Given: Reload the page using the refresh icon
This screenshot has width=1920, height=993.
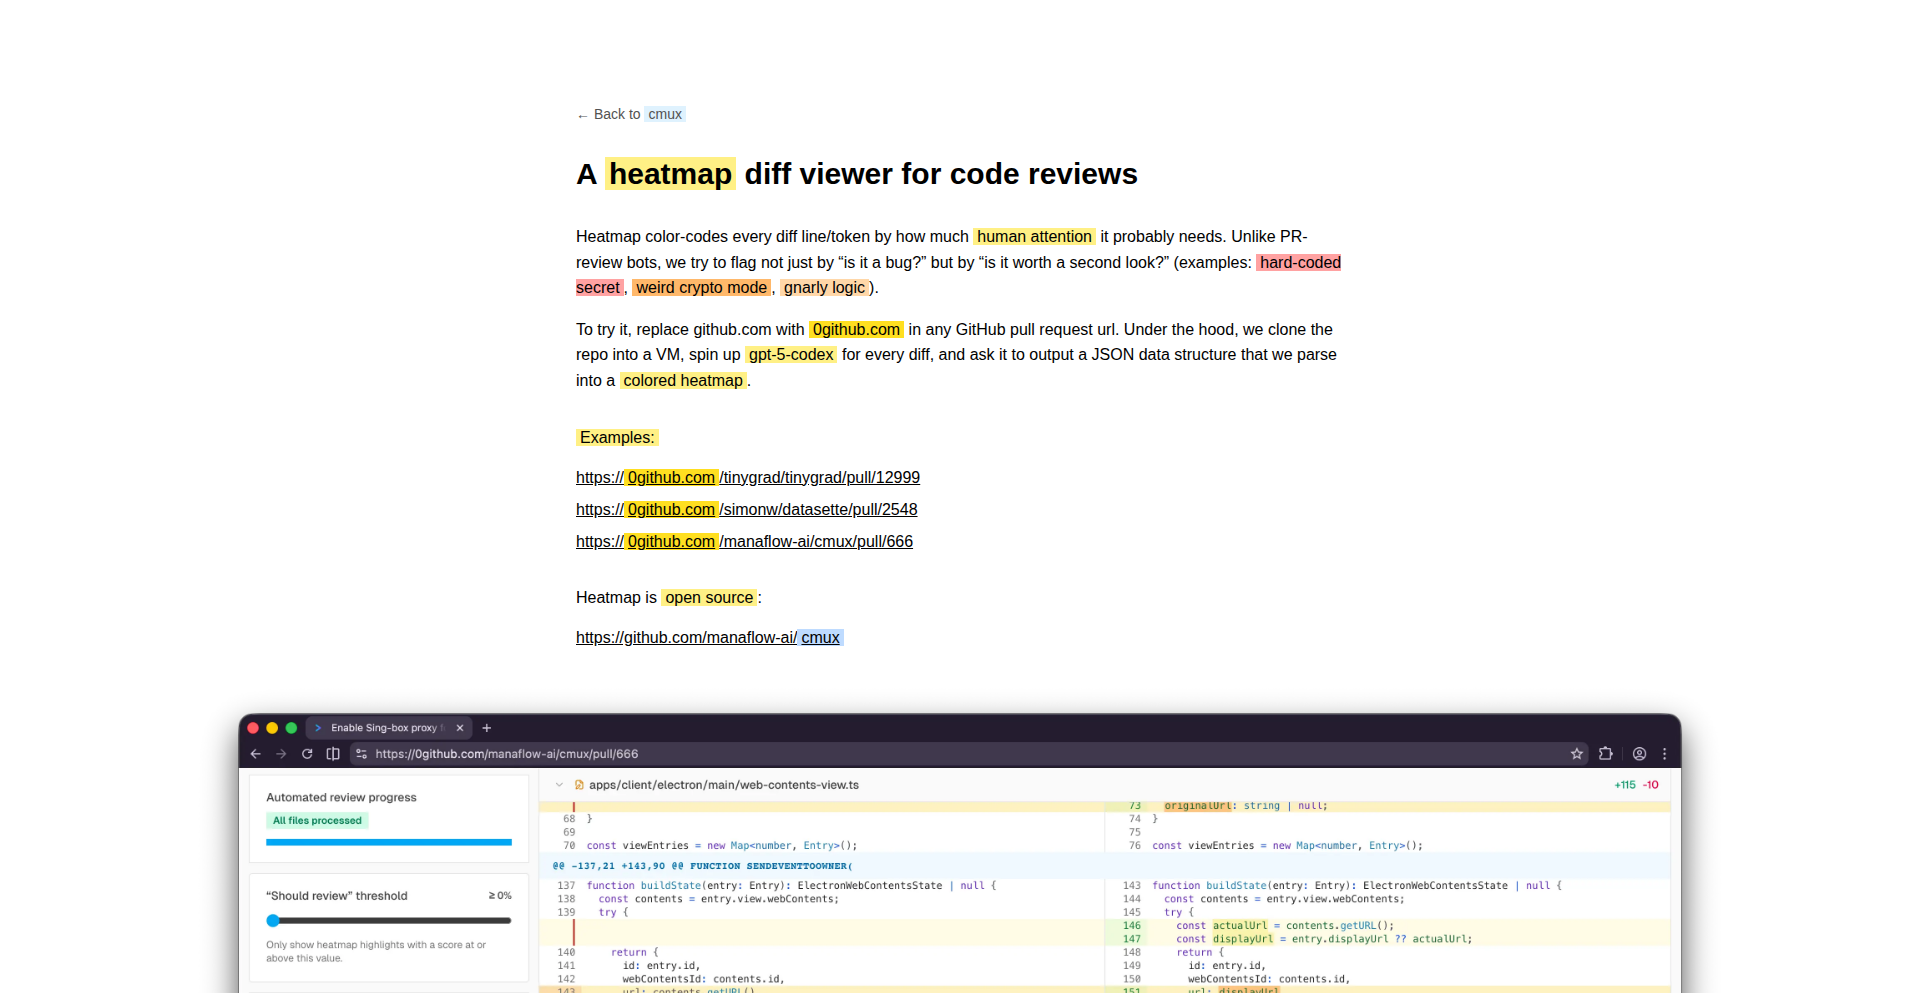Looking at the screenshot, I should [x=307, y=754].
